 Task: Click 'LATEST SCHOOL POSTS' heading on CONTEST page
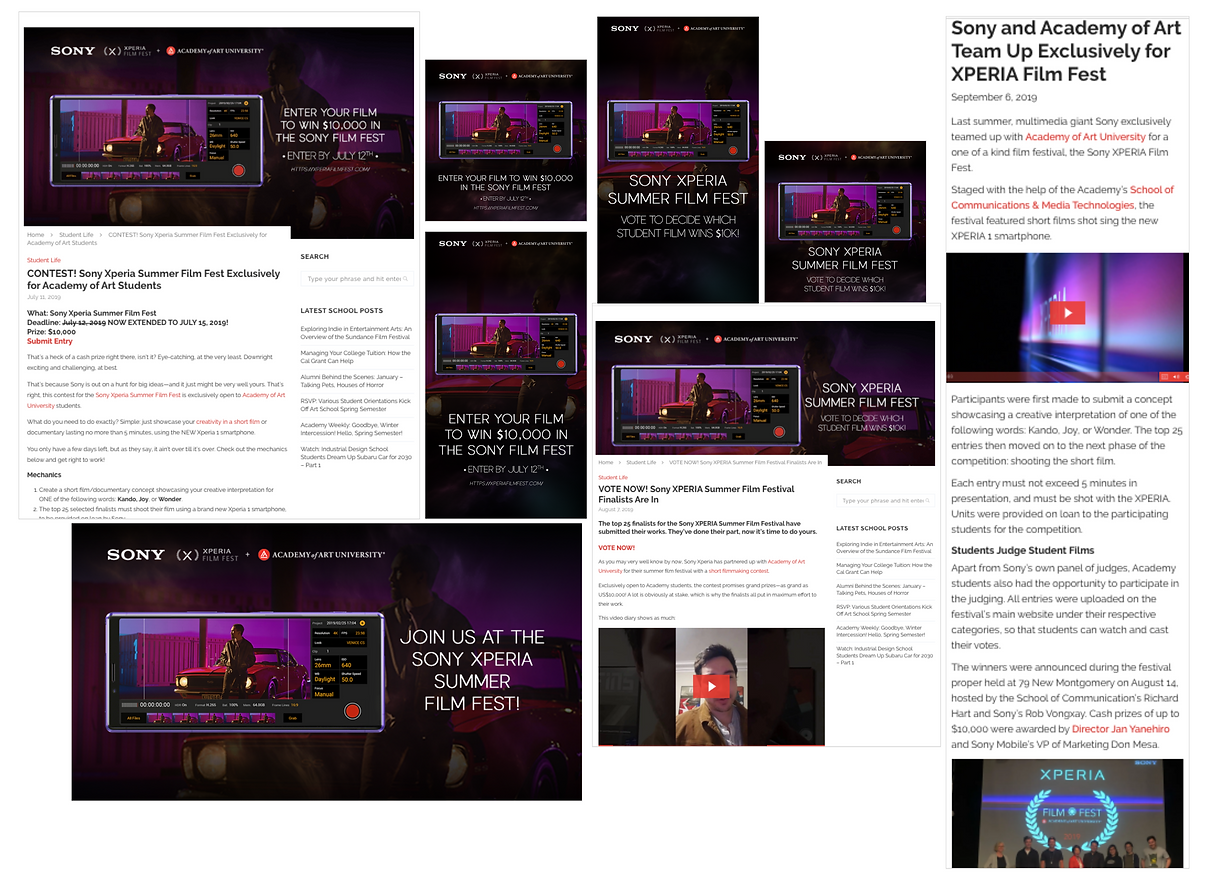tap(342, 311)
